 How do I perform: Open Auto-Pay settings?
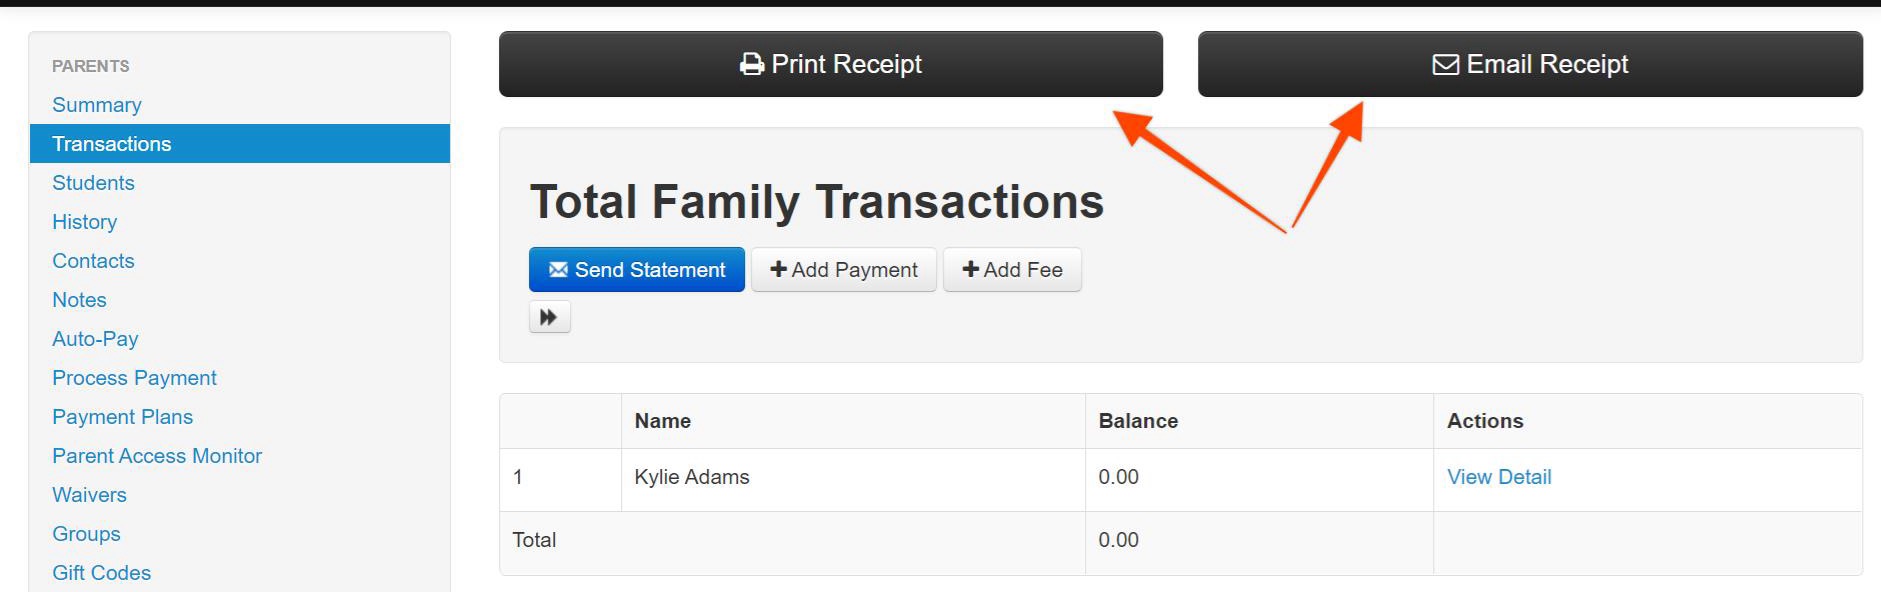click(x=95, y=339)
